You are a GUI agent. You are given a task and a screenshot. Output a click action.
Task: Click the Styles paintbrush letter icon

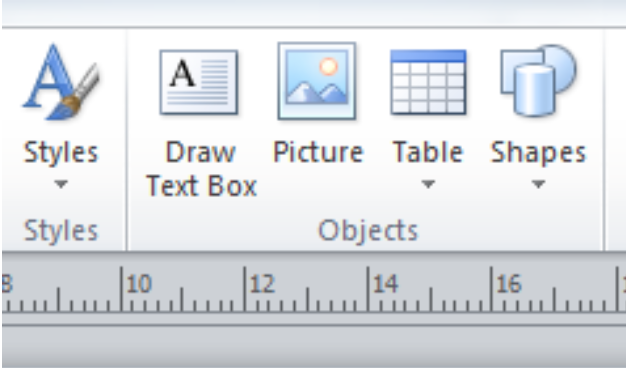click(61, 82)
